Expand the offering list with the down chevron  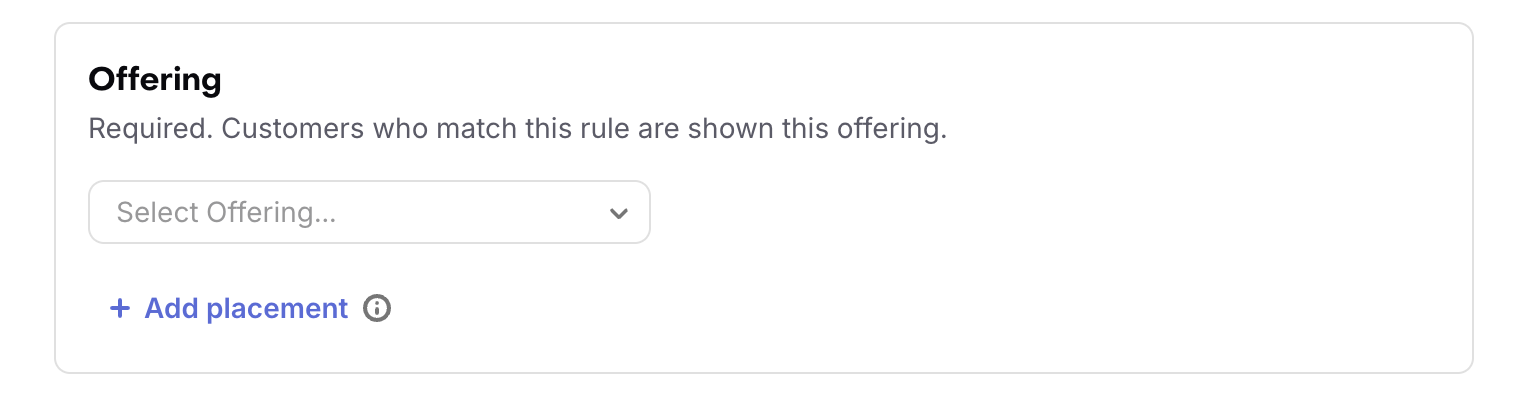point(619,213)
